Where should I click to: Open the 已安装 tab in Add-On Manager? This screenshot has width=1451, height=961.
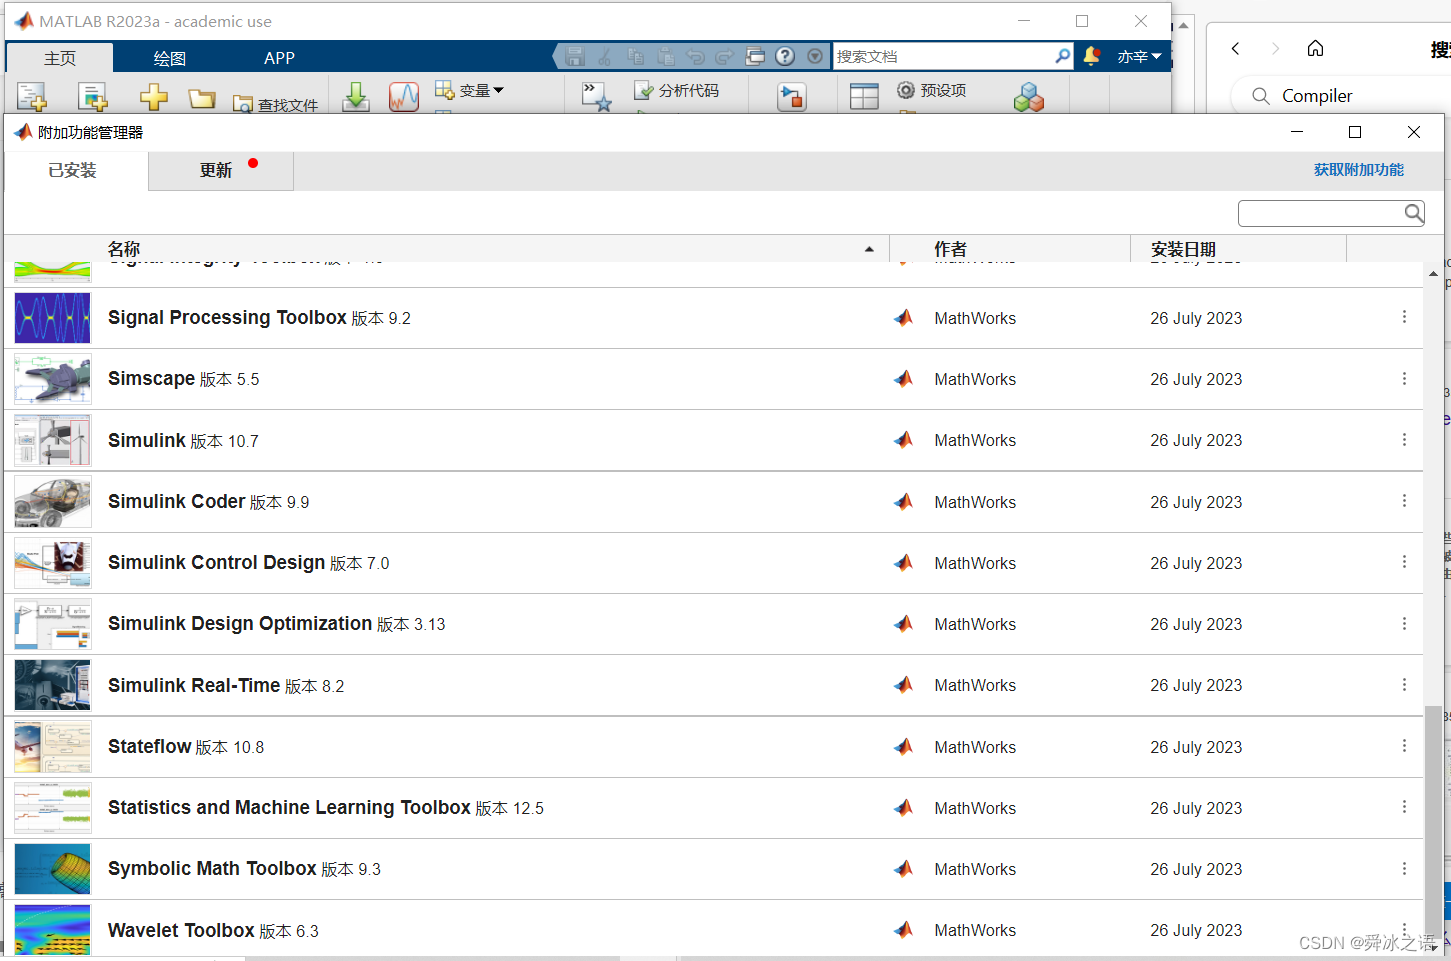[73, 171]
